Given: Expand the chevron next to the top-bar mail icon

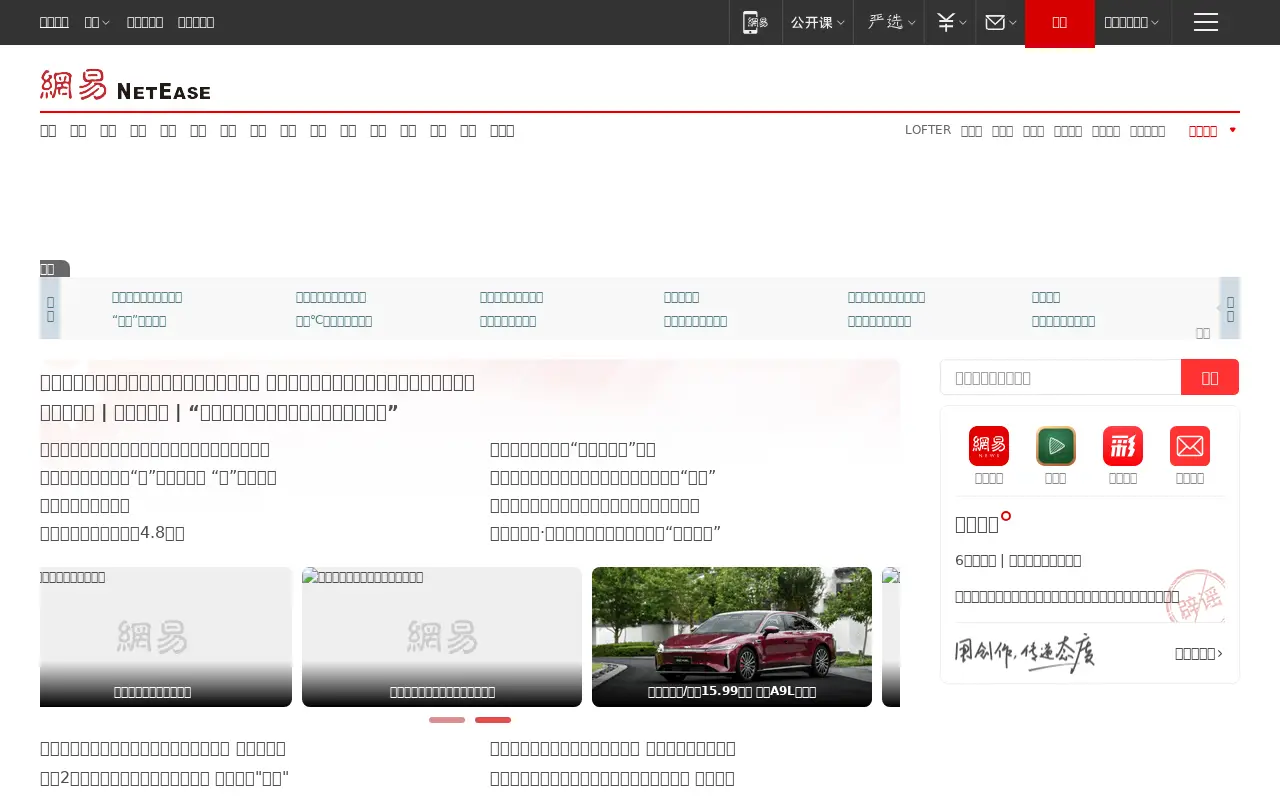Looking at the screenshot, I should click(x=1012, y=22).
